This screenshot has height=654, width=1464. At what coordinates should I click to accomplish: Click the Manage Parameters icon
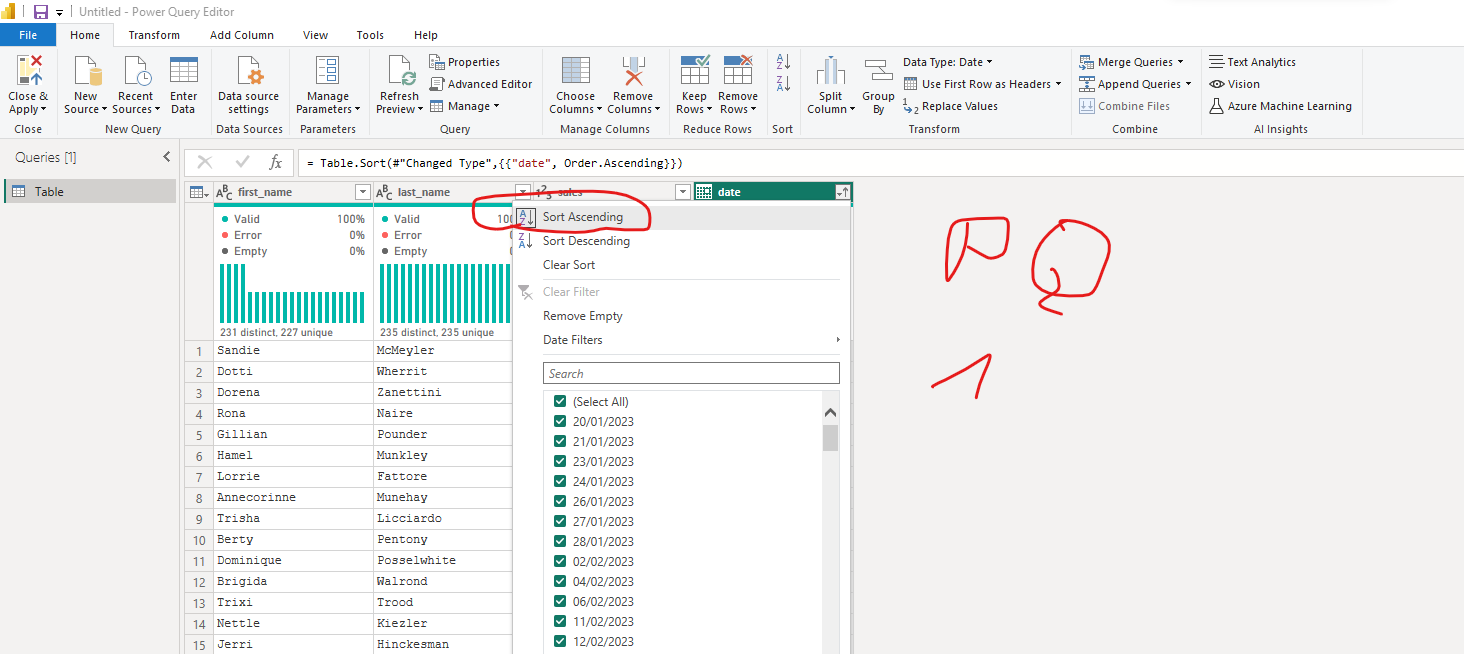[327, 72]
